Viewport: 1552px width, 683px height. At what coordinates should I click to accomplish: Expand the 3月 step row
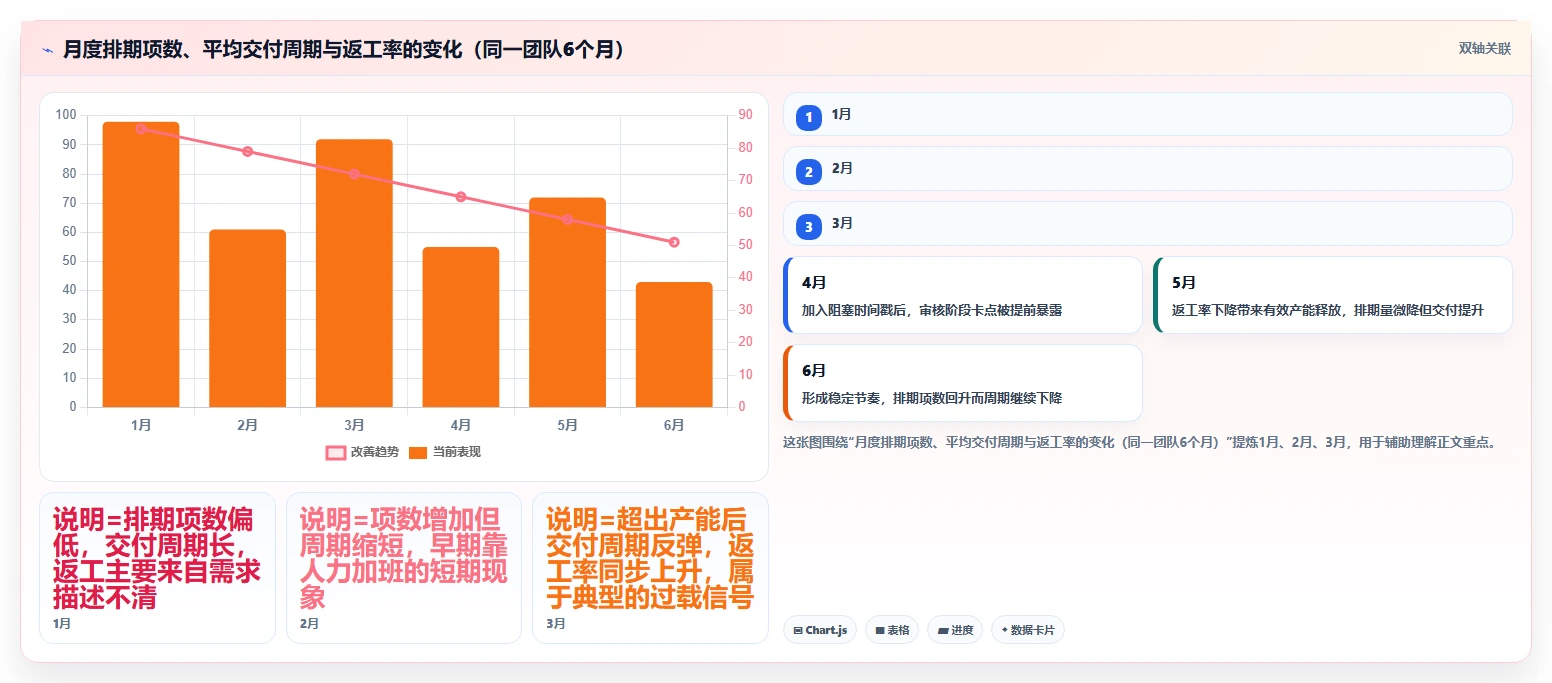[1147, 223]
